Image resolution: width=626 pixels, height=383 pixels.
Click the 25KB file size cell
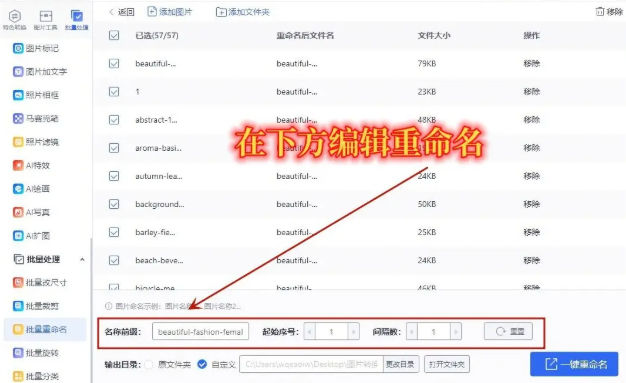coord(427,232)
